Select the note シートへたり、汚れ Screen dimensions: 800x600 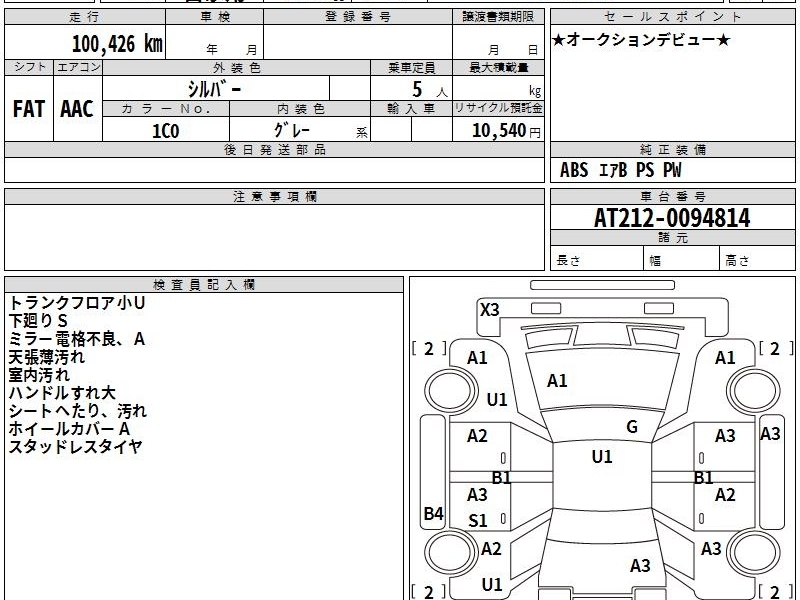(x=78, y=411)
